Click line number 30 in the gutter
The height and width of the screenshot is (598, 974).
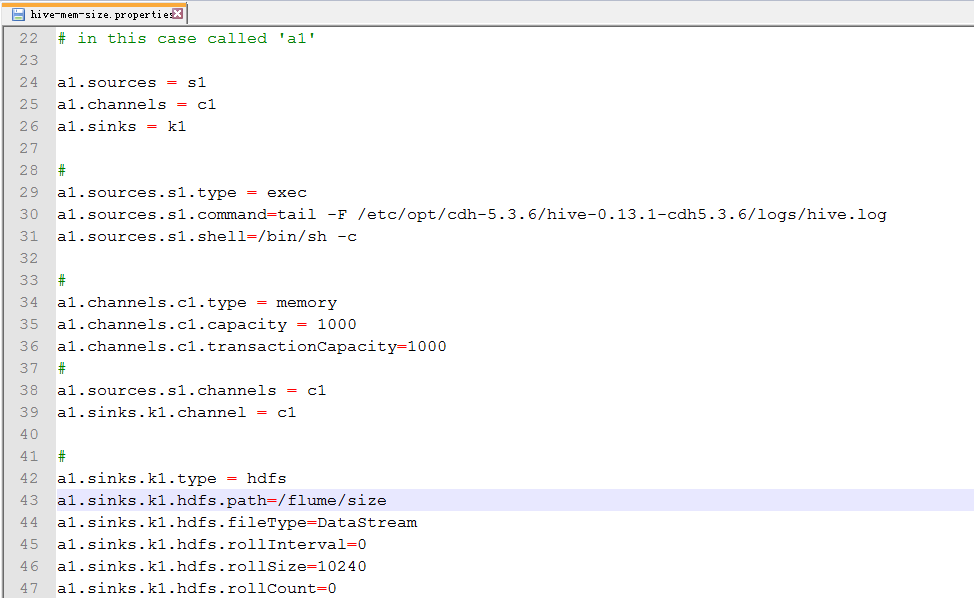point(29,214)
